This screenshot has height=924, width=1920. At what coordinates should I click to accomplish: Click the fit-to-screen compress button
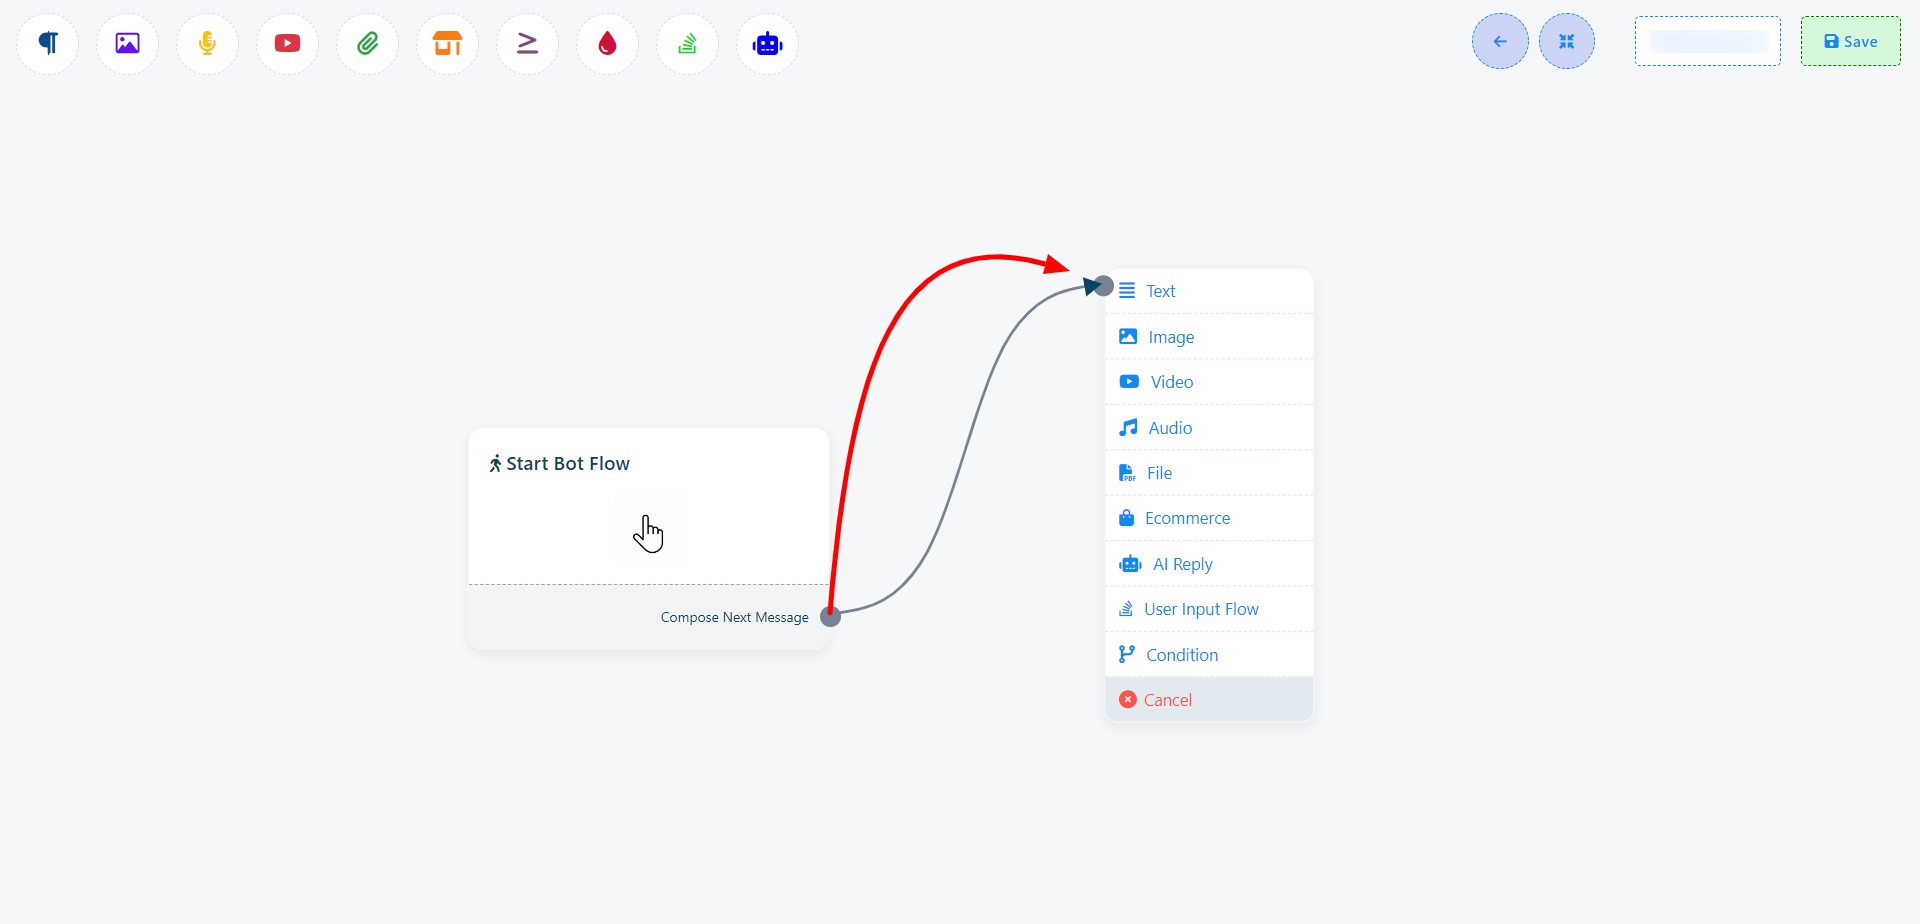(1566, 41)
